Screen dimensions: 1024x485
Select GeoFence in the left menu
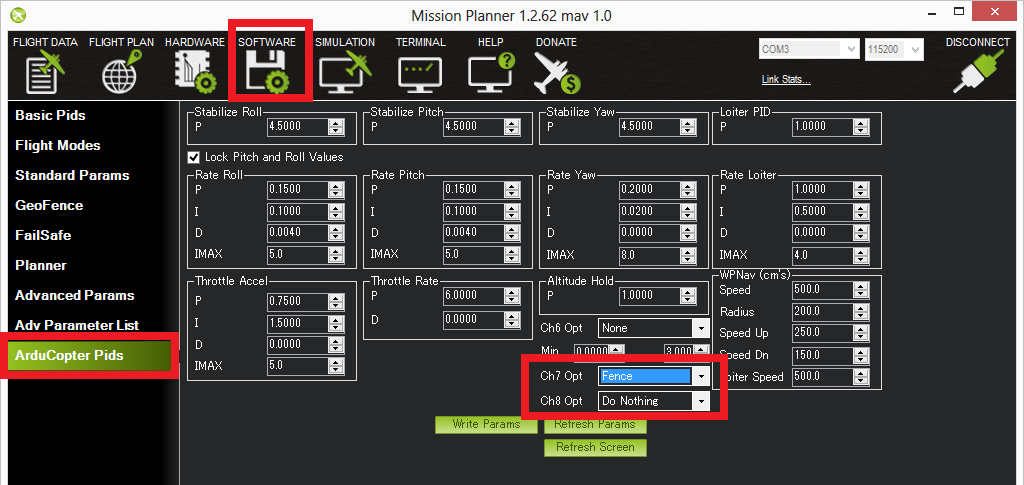[49, 205]
